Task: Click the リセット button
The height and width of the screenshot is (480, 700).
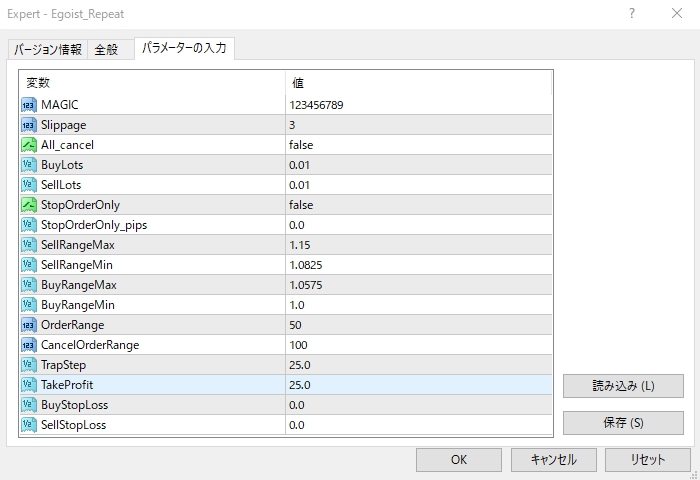Action: (647, 460)
